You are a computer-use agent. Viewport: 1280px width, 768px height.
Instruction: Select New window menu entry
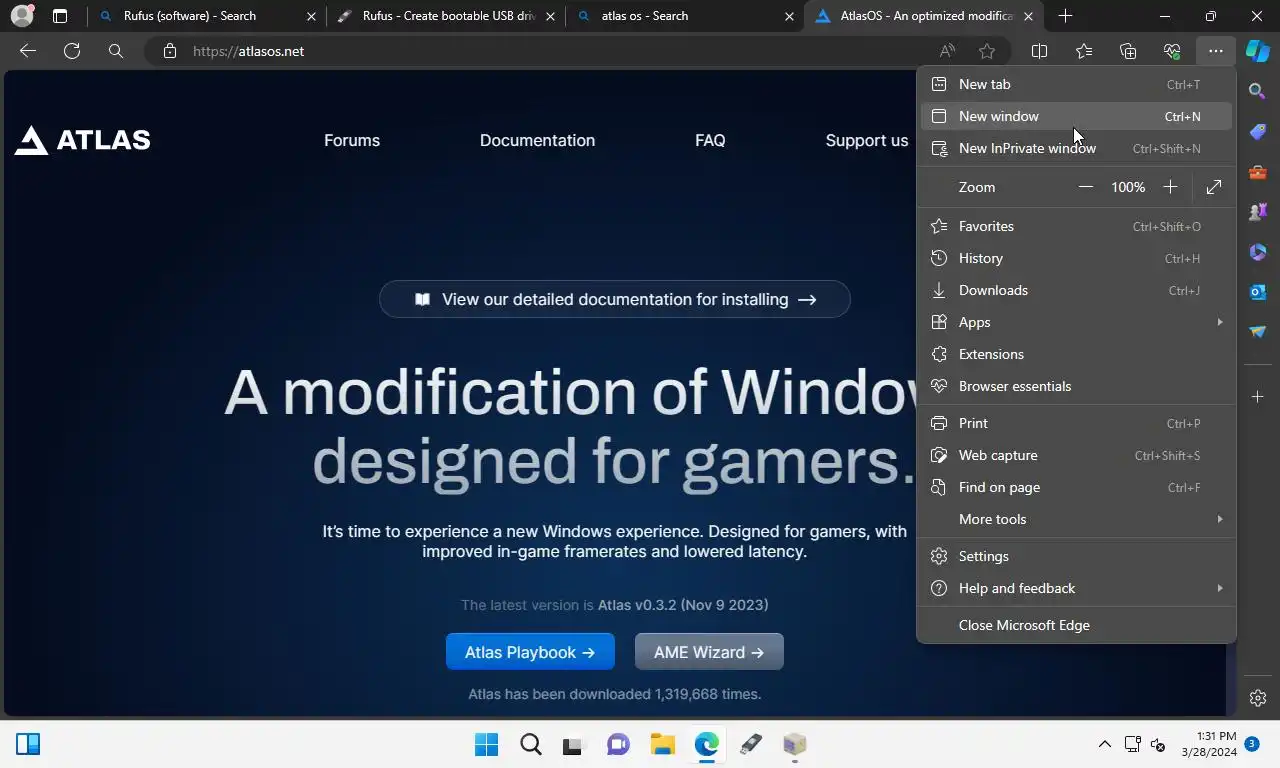(x=1076, y=116)
